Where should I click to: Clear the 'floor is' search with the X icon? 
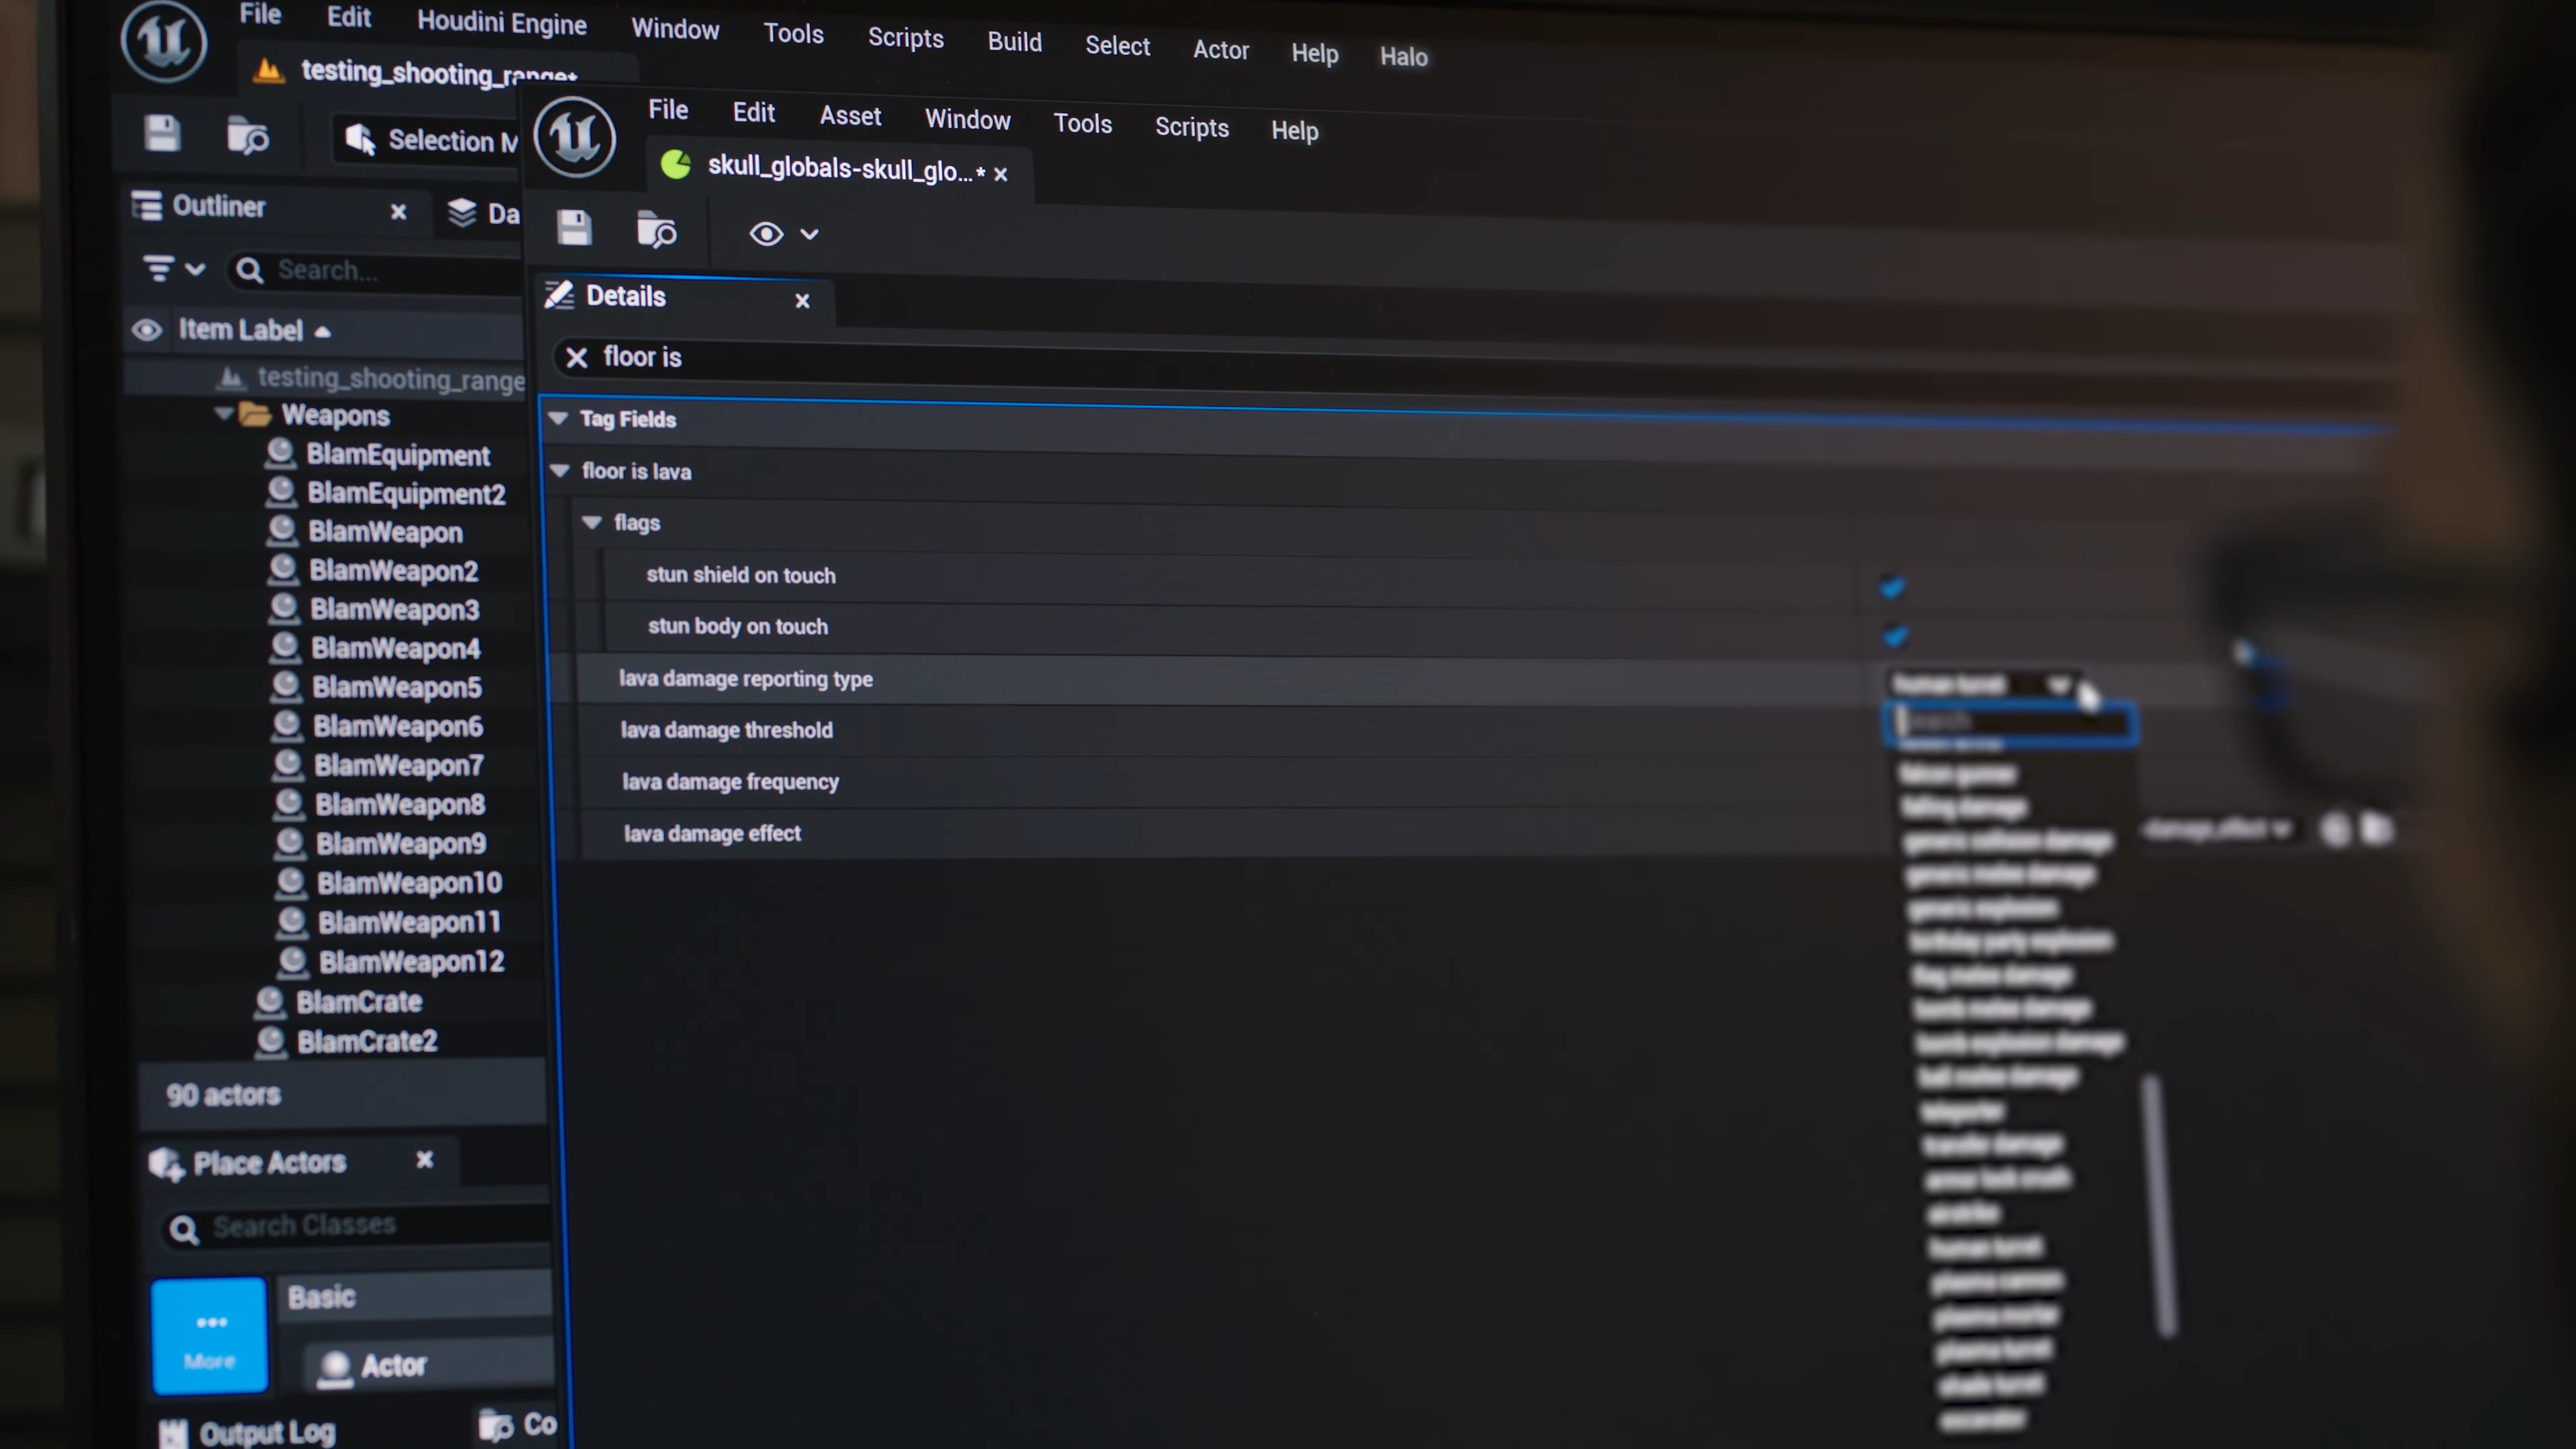[x=576, y=357]
